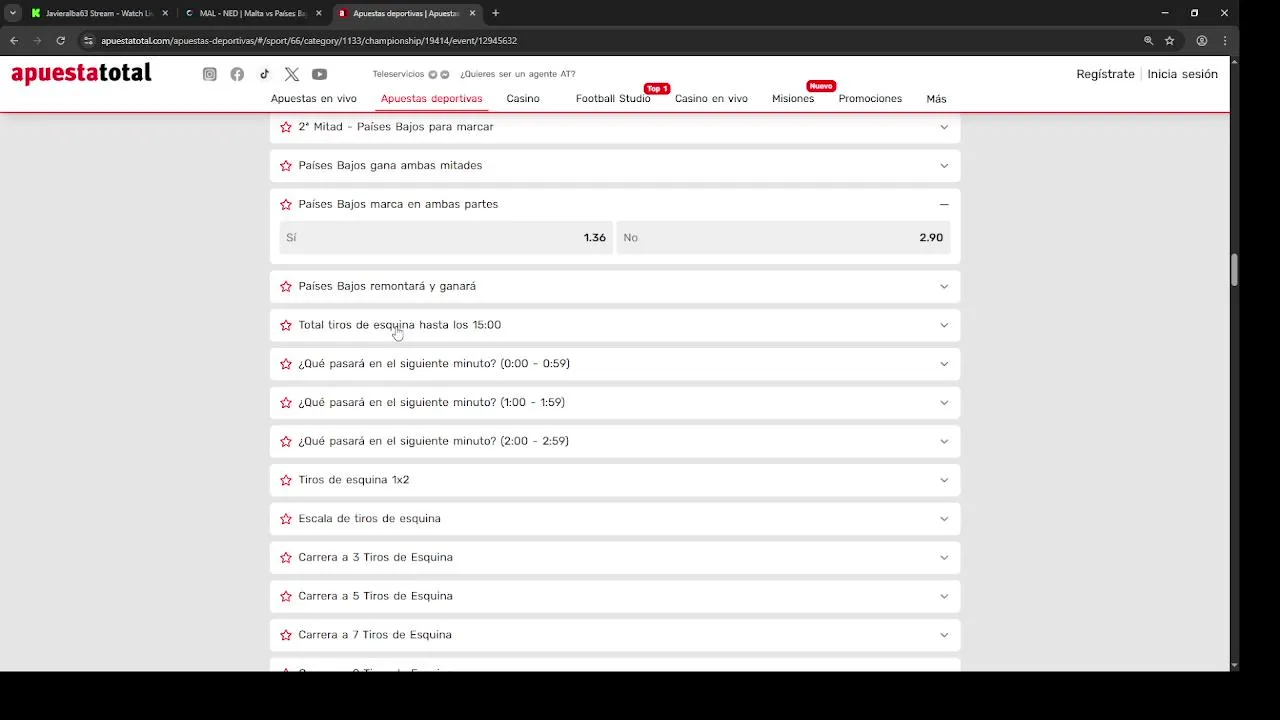The height and width of the screenshot is (720, 1280).
Task: Bet 'Sí' at odds 1.36
Action: [x=445, y=238]
